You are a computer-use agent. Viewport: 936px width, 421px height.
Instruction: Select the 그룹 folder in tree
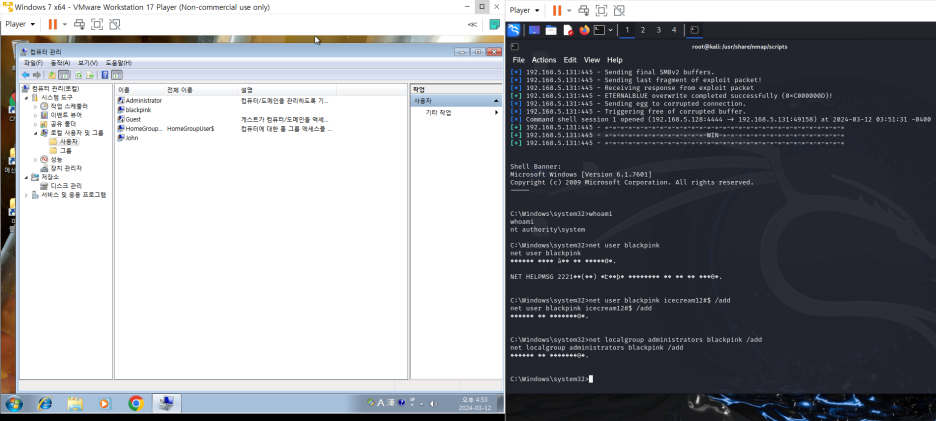click(61, 150)
